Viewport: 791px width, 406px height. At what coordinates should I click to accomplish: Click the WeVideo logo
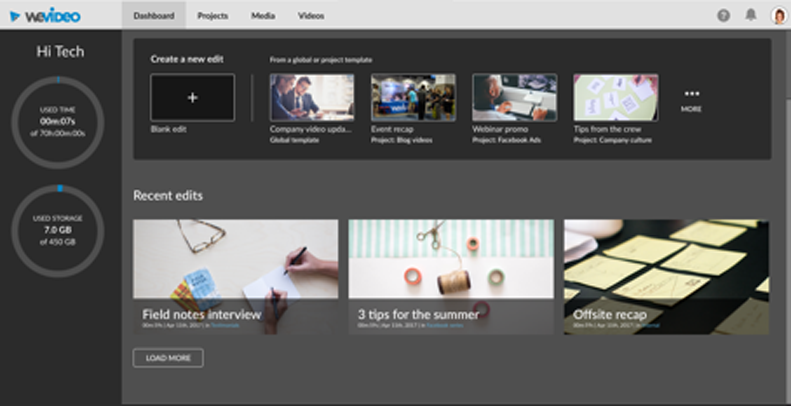45,15
